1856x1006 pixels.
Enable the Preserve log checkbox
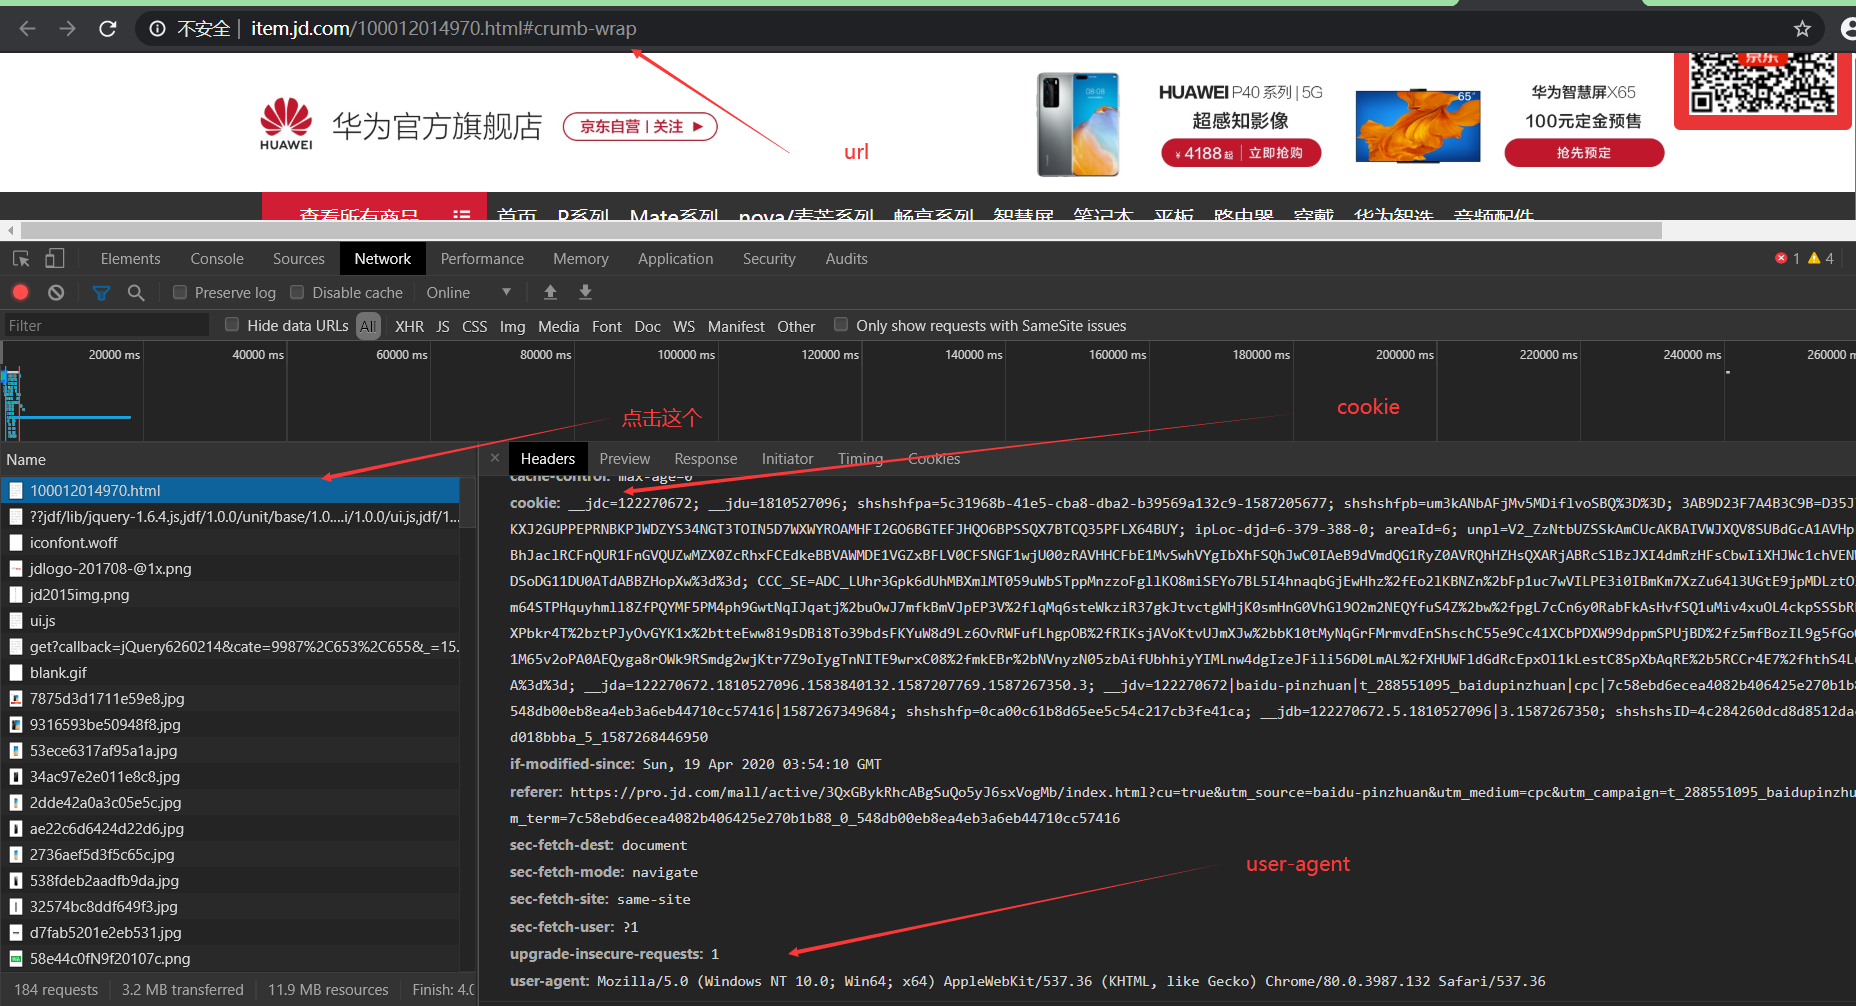(x=180, y=292)
